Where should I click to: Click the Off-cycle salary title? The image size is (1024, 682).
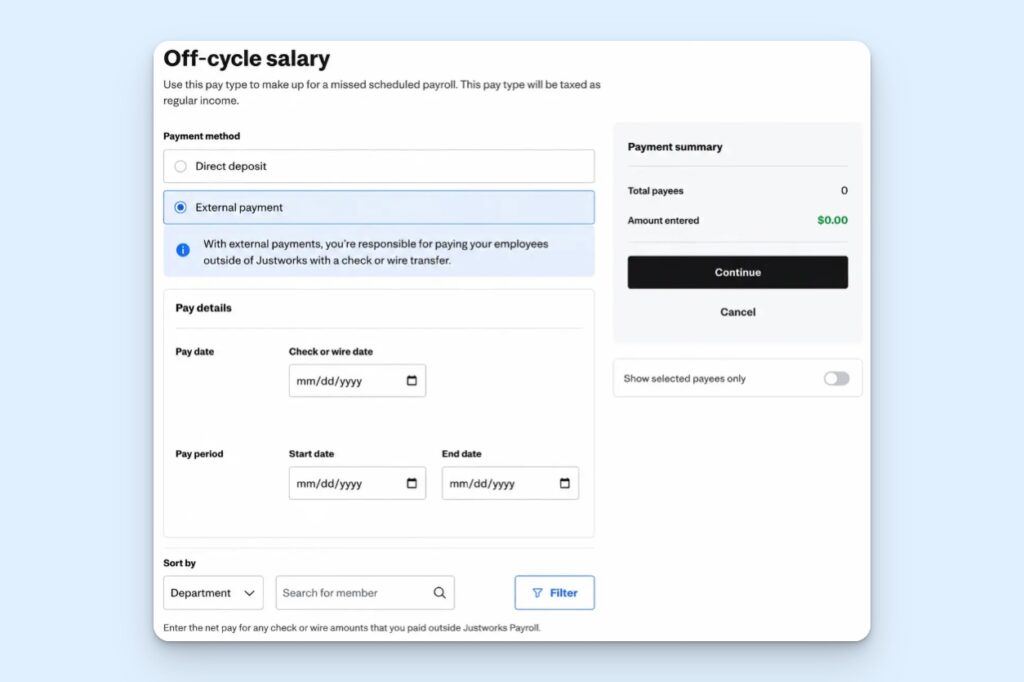(247, 58)
